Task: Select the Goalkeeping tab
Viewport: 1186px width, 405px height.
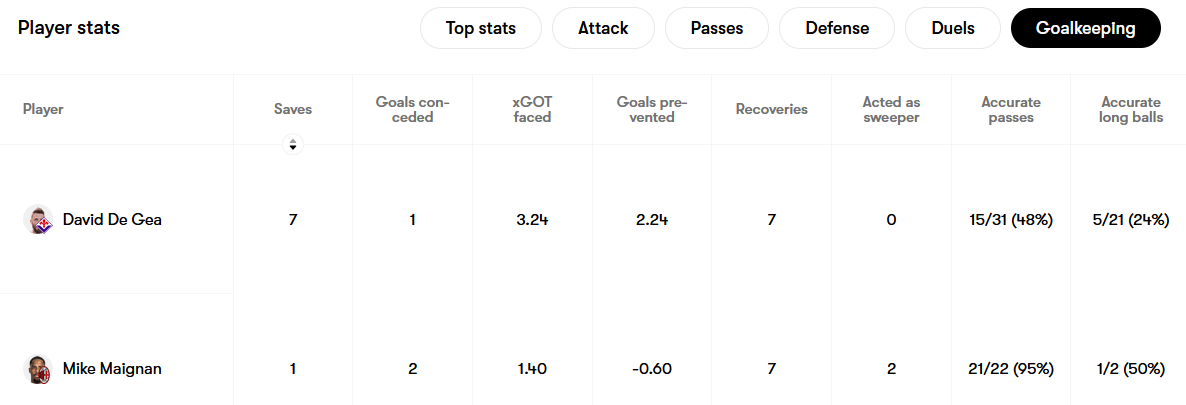Action: 1085,29
